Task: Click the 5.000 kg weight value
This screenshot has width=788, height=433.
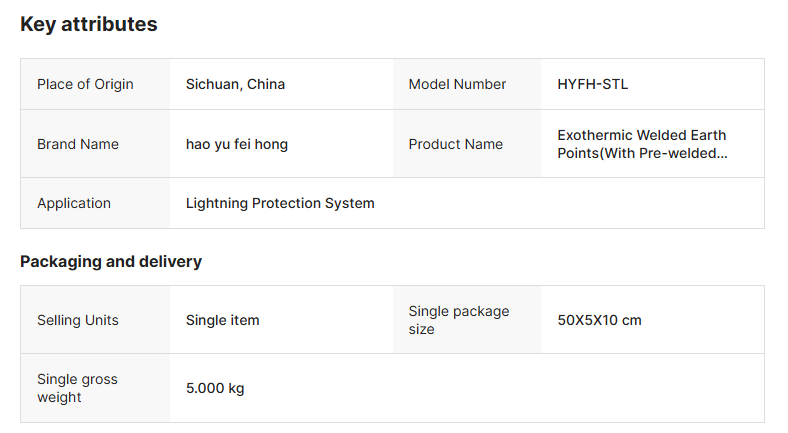Action: [x=215, y=388]
